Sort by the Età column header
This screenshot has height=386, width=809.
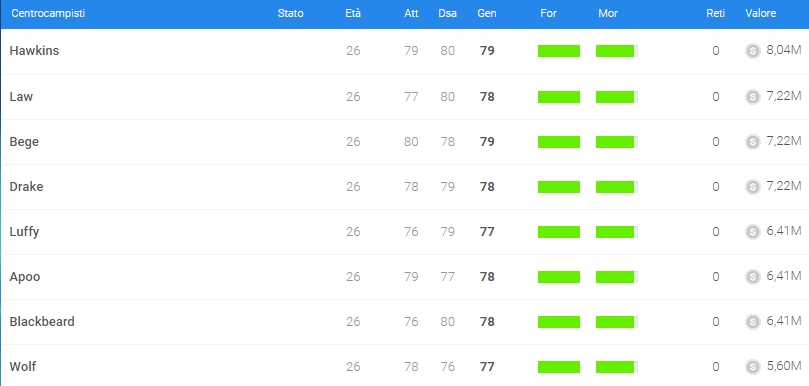353,13
